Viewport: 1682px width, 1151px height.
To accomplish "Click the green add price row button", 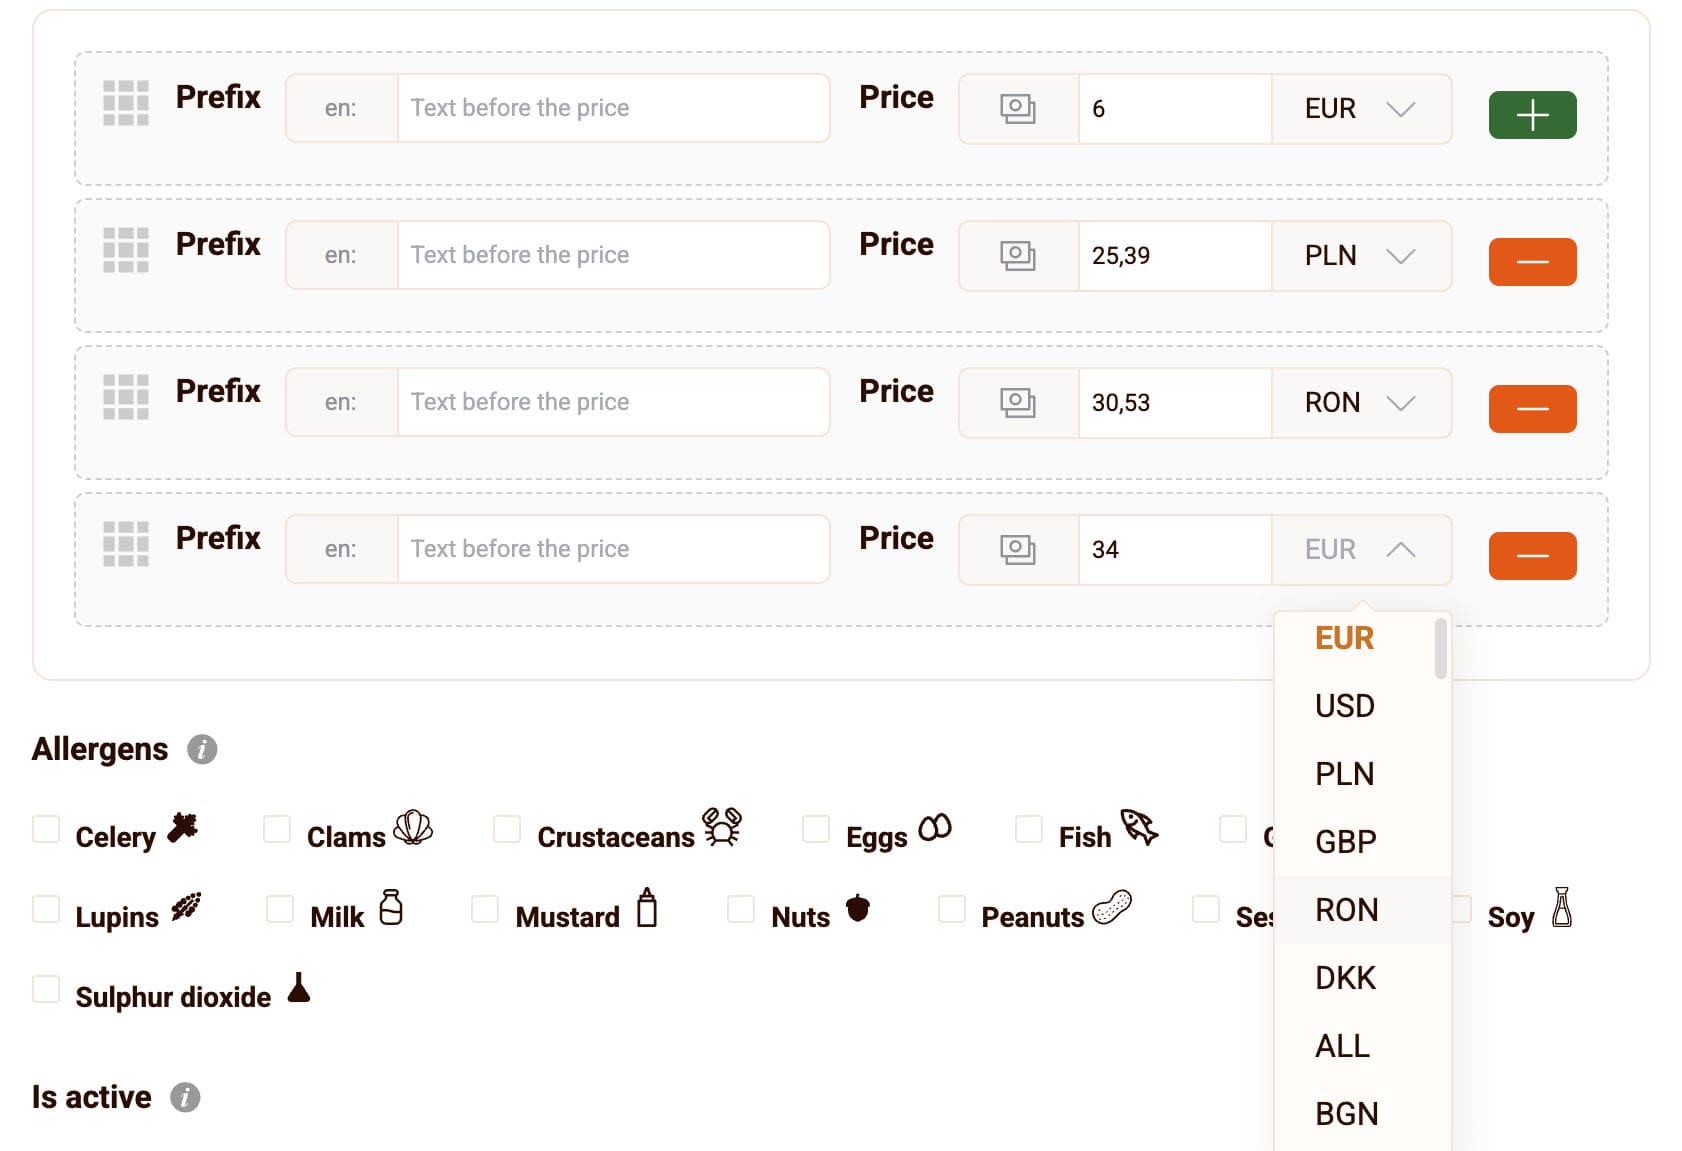I will point(1531,115).
